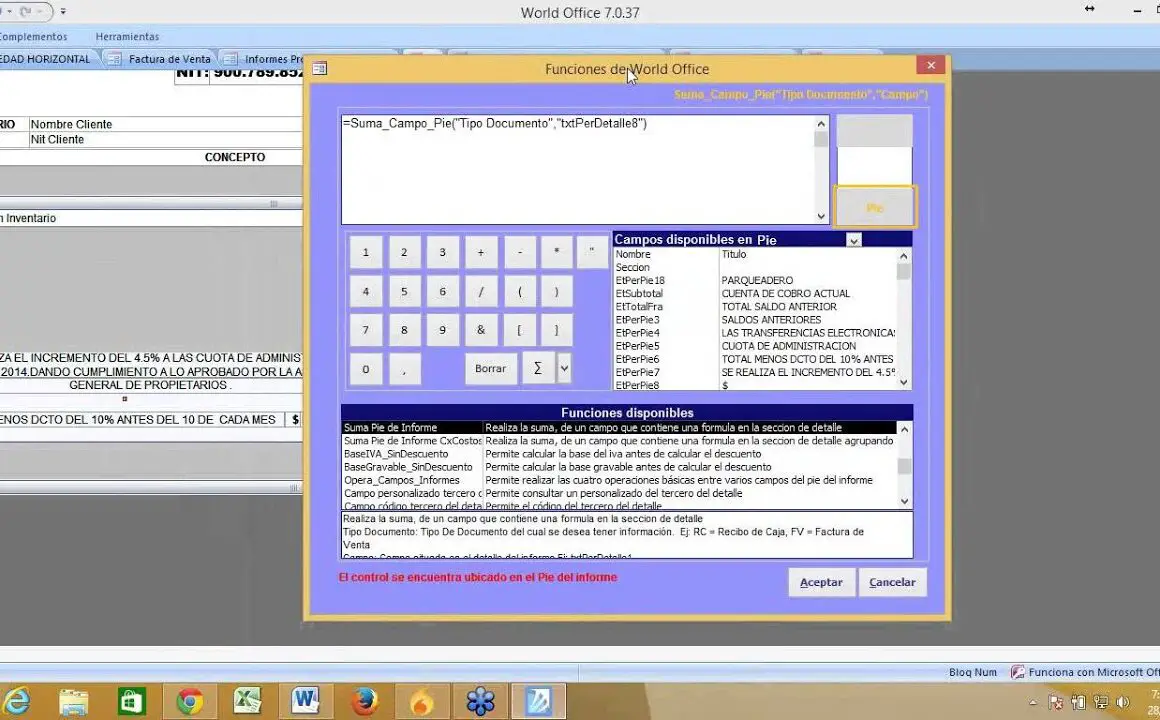Click the Pie section button
This screenshot has width=1160, height=720.
874,206
